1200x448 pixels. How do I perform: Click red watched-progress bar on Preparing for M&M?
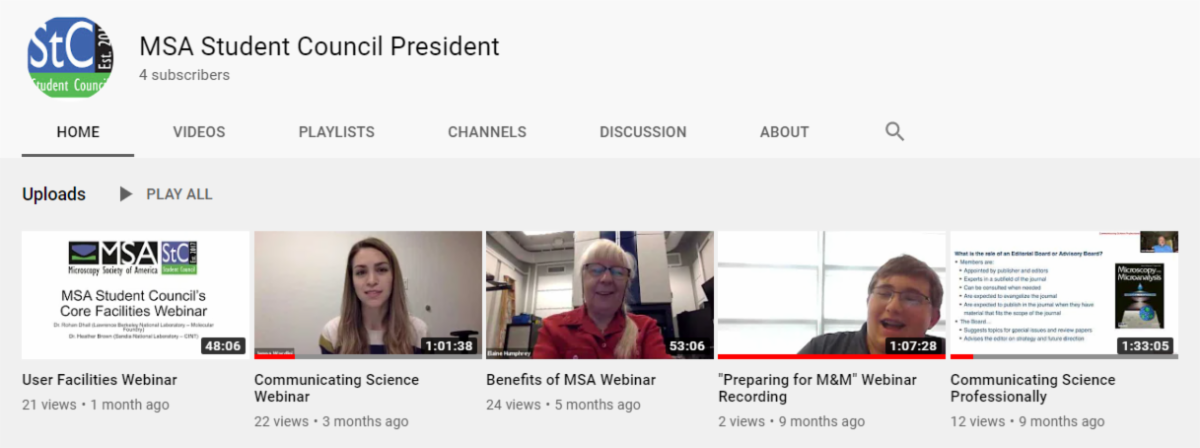[832, 357]
